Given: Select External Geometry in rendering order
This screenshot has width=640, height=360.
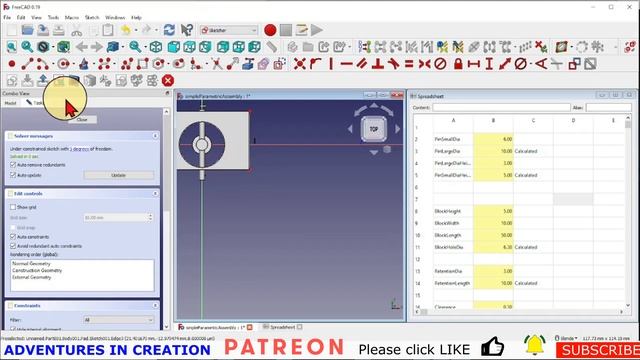Looking at the screenshot, I should (32, 277).
